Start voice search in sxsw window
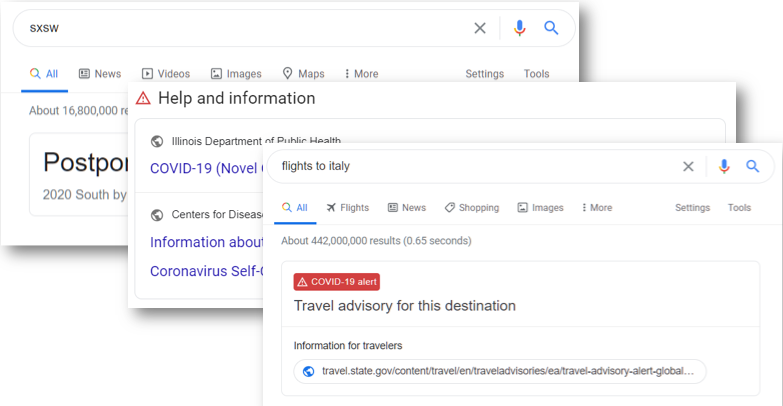 [519, 28]
